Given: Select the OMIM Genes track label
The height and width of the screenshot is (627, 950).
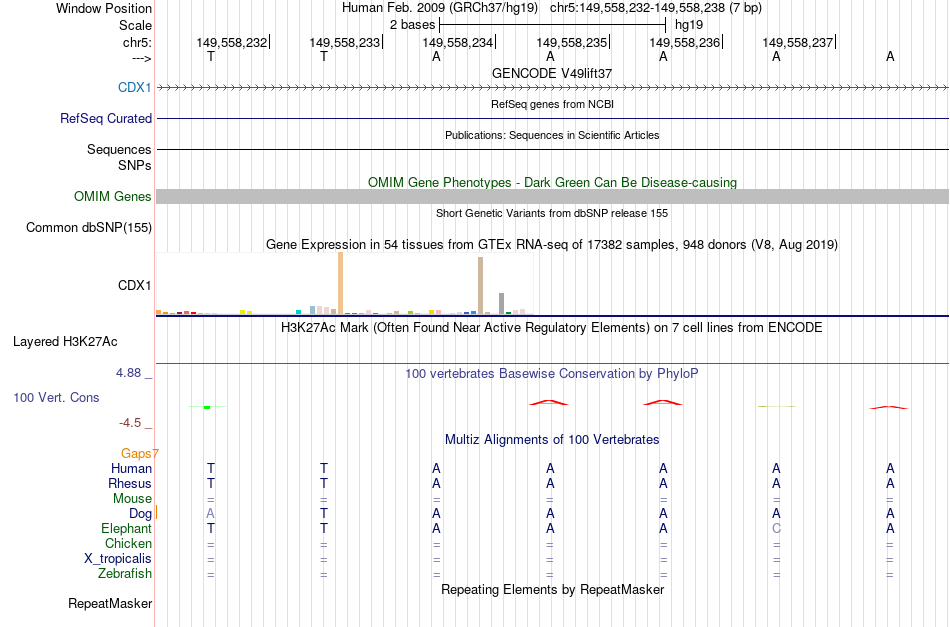Looking at the screenshot, I should pos(113,196).
